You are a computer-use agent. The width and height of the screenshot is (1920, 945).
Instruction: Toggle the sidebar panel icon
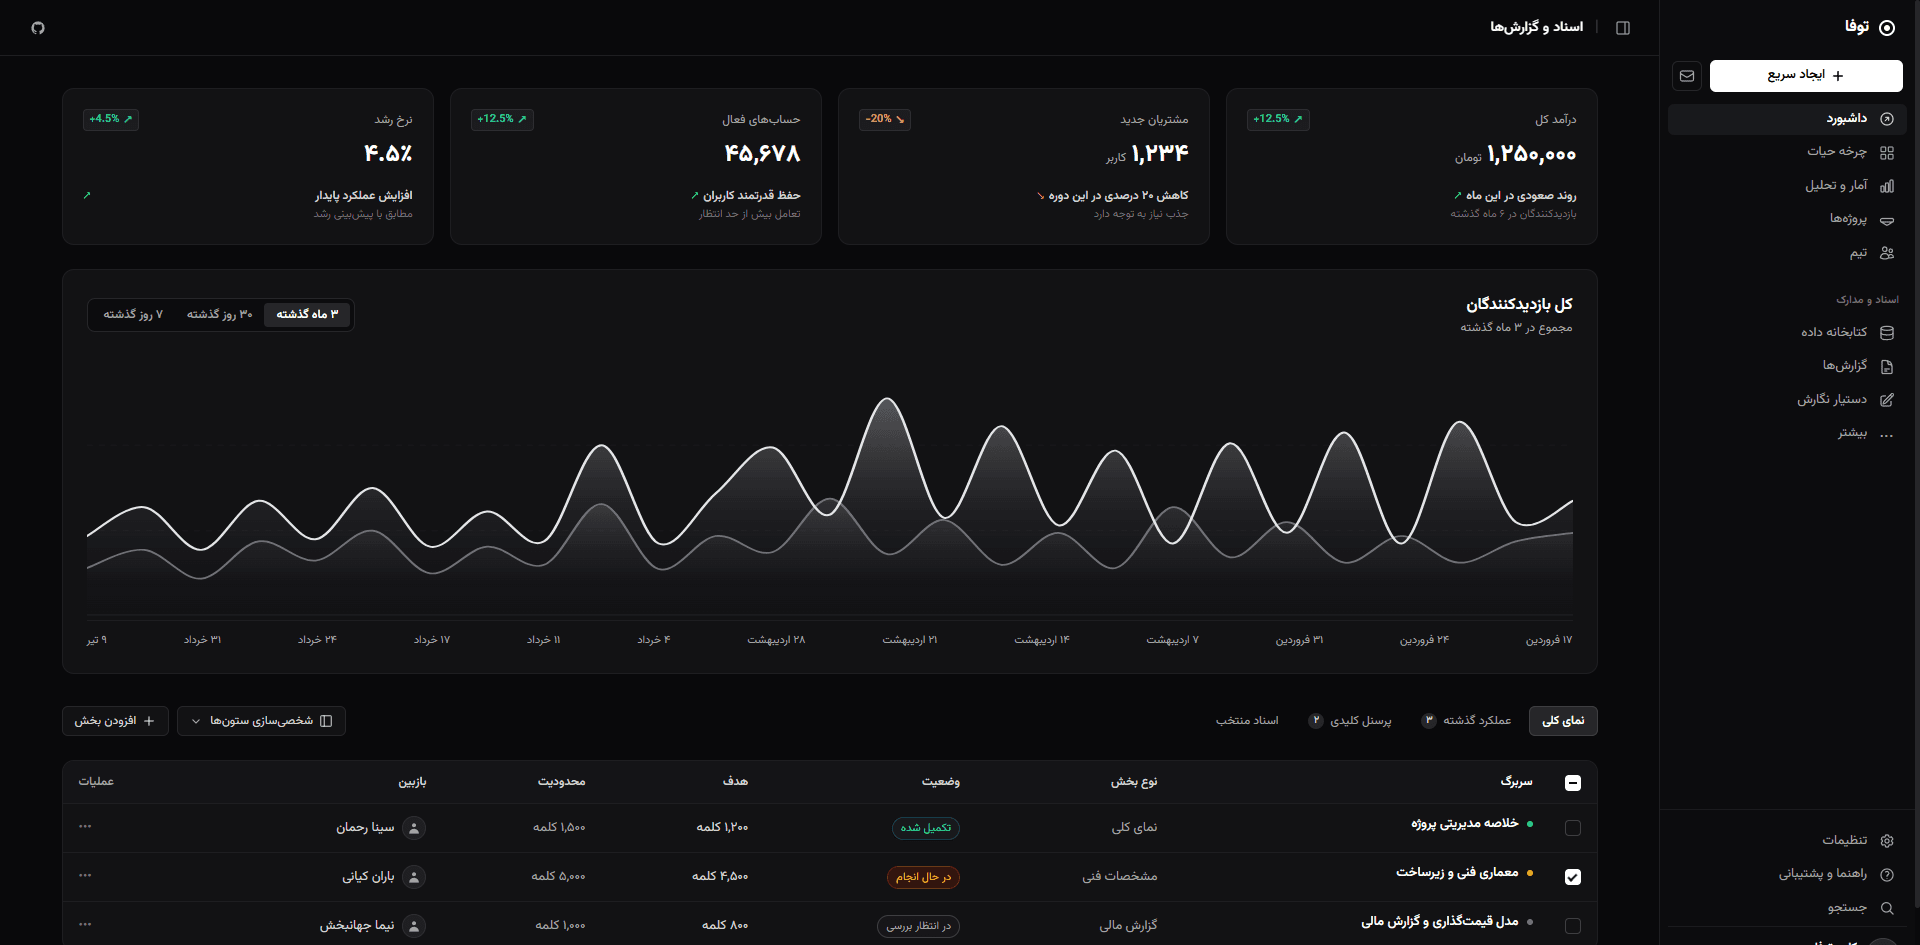[1623, 28]
